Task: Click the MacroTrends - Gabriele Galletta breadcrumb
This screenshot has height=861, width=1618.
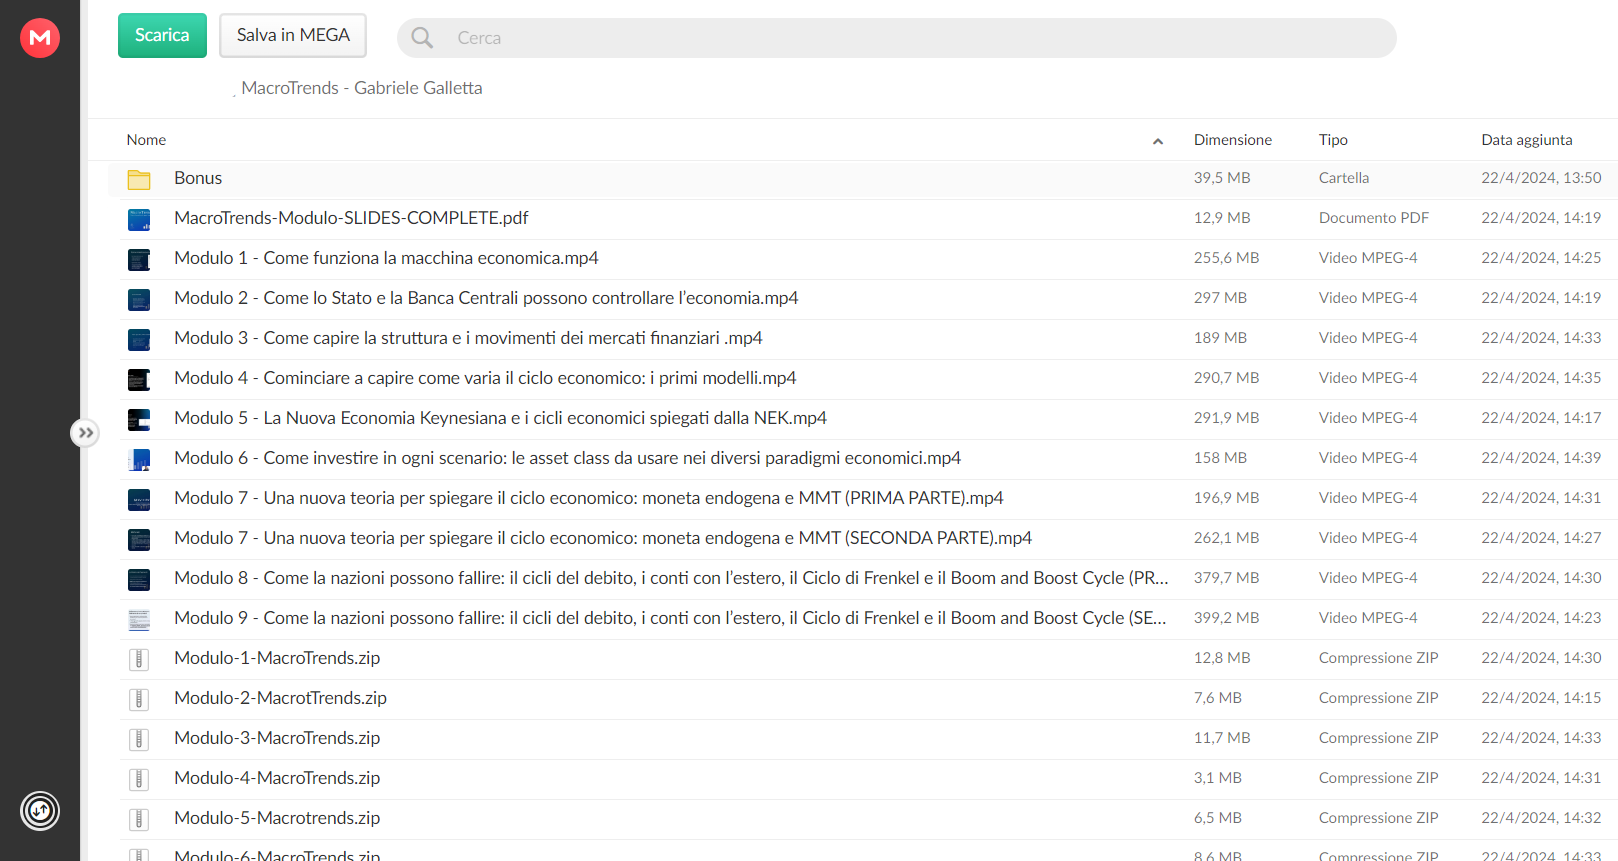Action: click(362, 88)
